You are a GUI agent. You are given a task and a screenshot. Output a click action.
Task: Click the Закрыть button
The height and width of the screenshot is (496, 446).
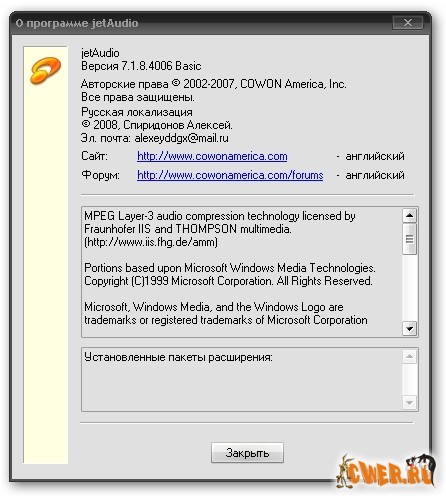click(x=247, y=452)
